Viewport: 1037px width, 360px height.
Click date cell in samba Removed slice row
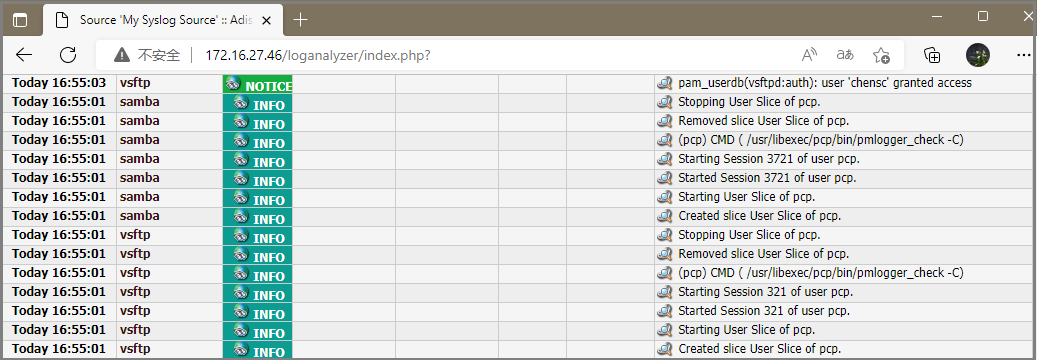click(59, 121)
